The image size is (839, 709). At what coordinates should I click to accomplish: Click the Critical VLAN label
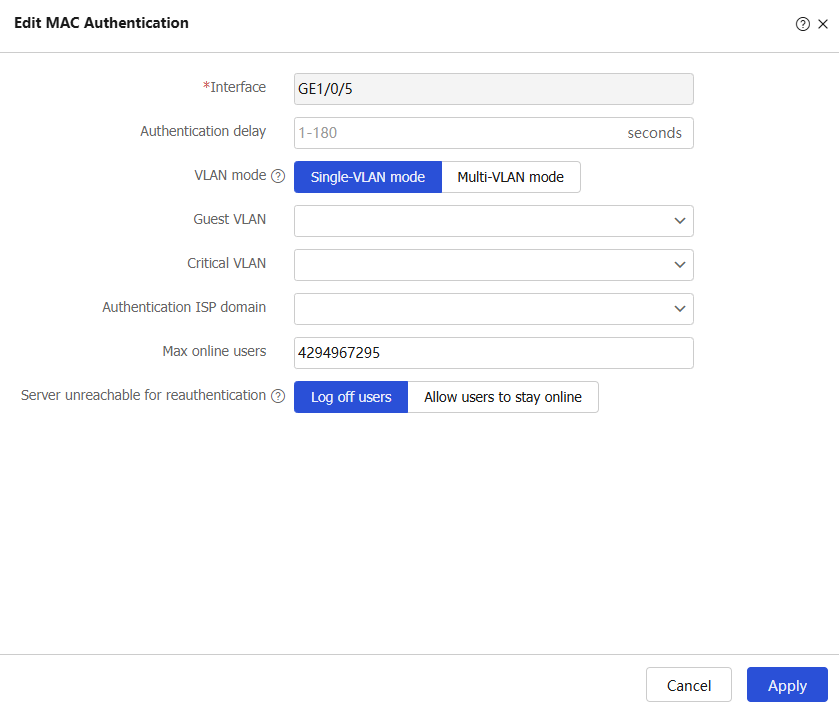226,263
